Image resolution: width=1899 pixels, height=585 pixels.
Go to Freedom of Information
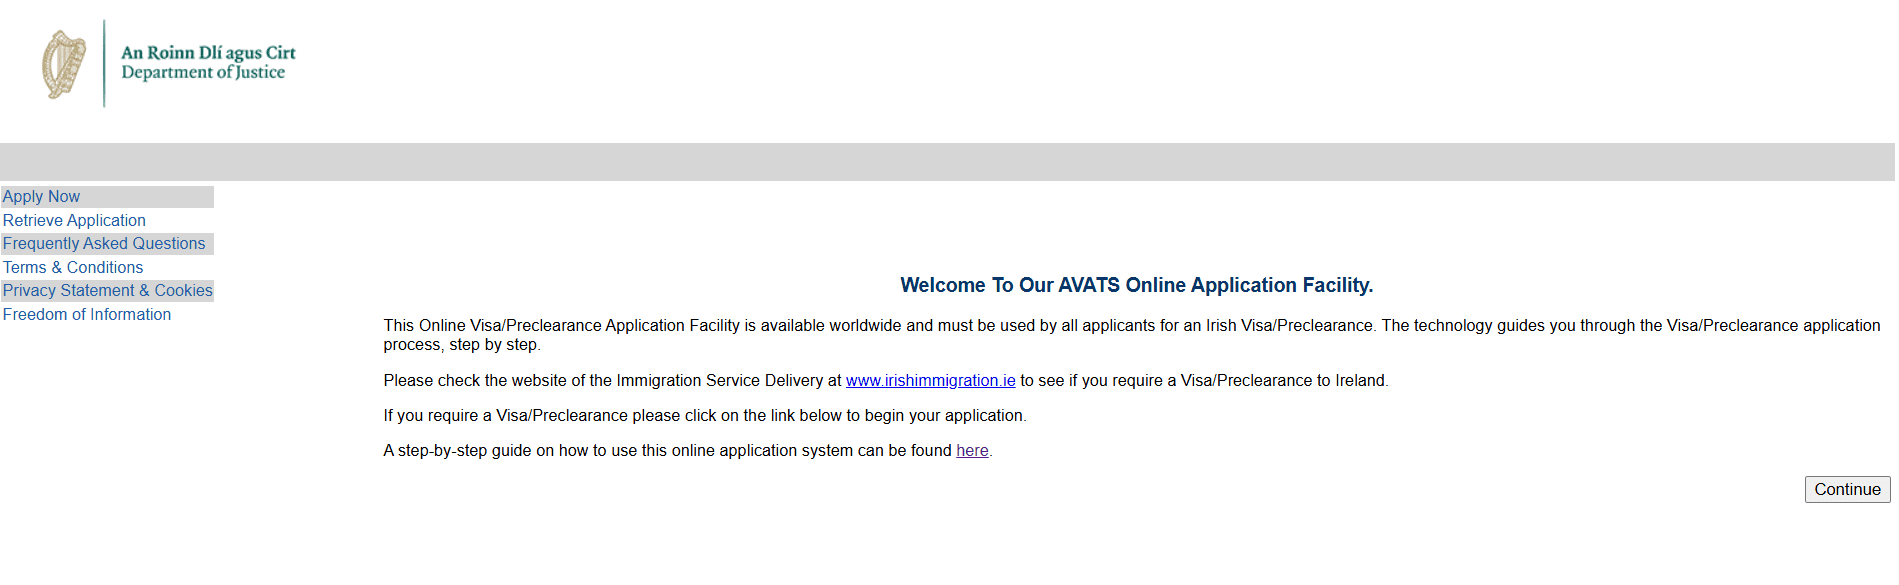point(87,314)
